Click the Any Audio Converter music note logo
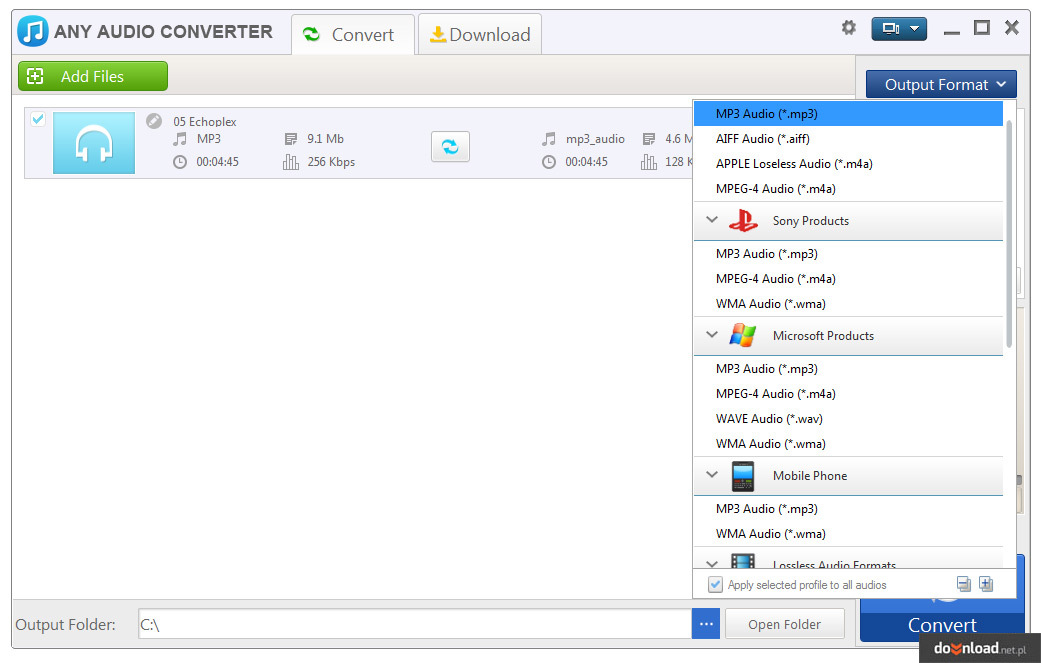 (33, 31)
